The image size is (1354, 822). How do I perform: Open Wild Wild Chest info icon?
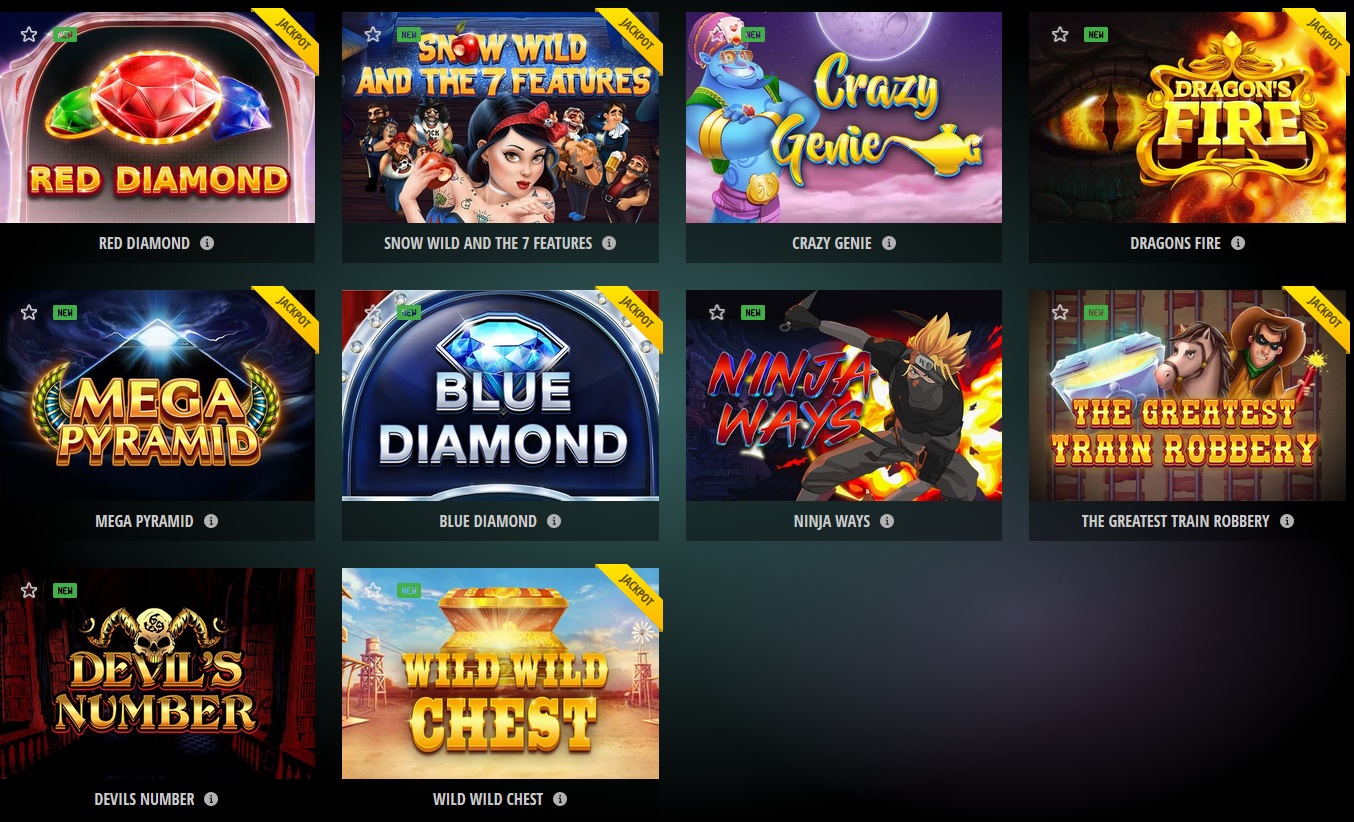point(560,799)
